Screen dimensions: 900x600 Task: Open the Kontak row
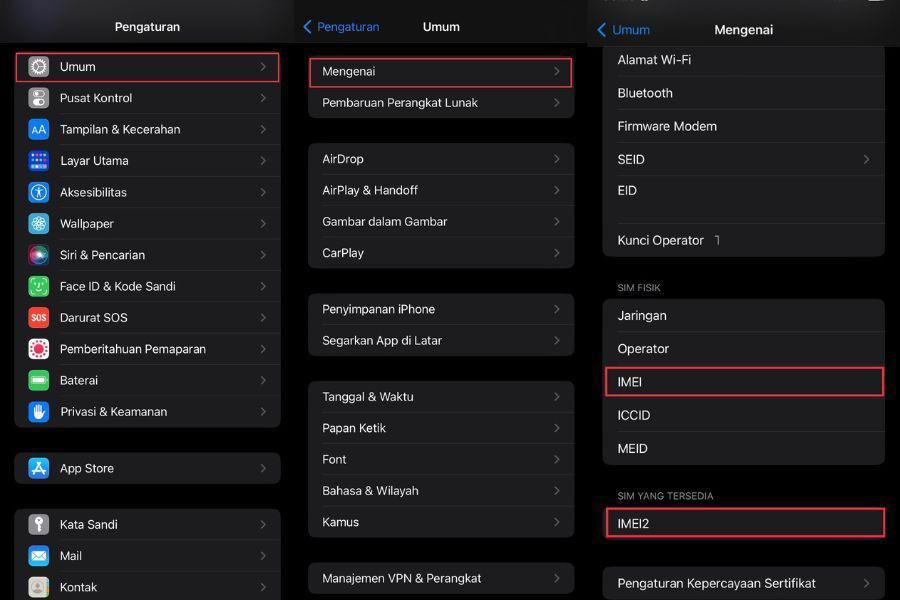pos(148,586)
